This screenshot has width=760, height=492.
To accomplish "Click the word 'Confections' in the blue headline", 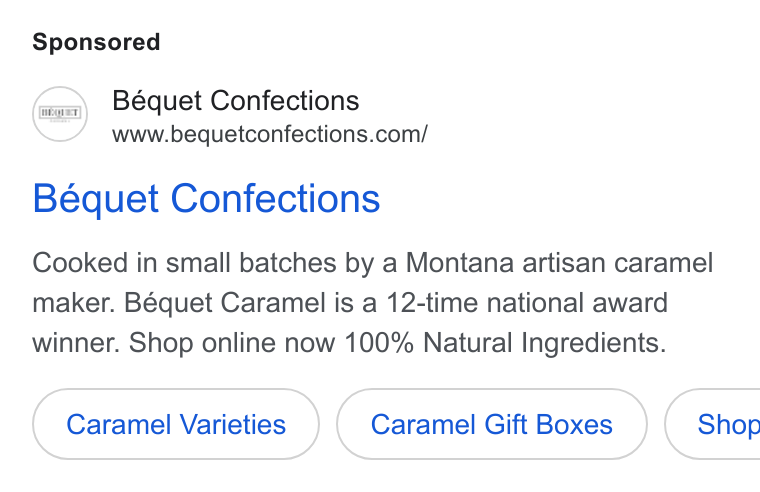I will click(275, 199).
